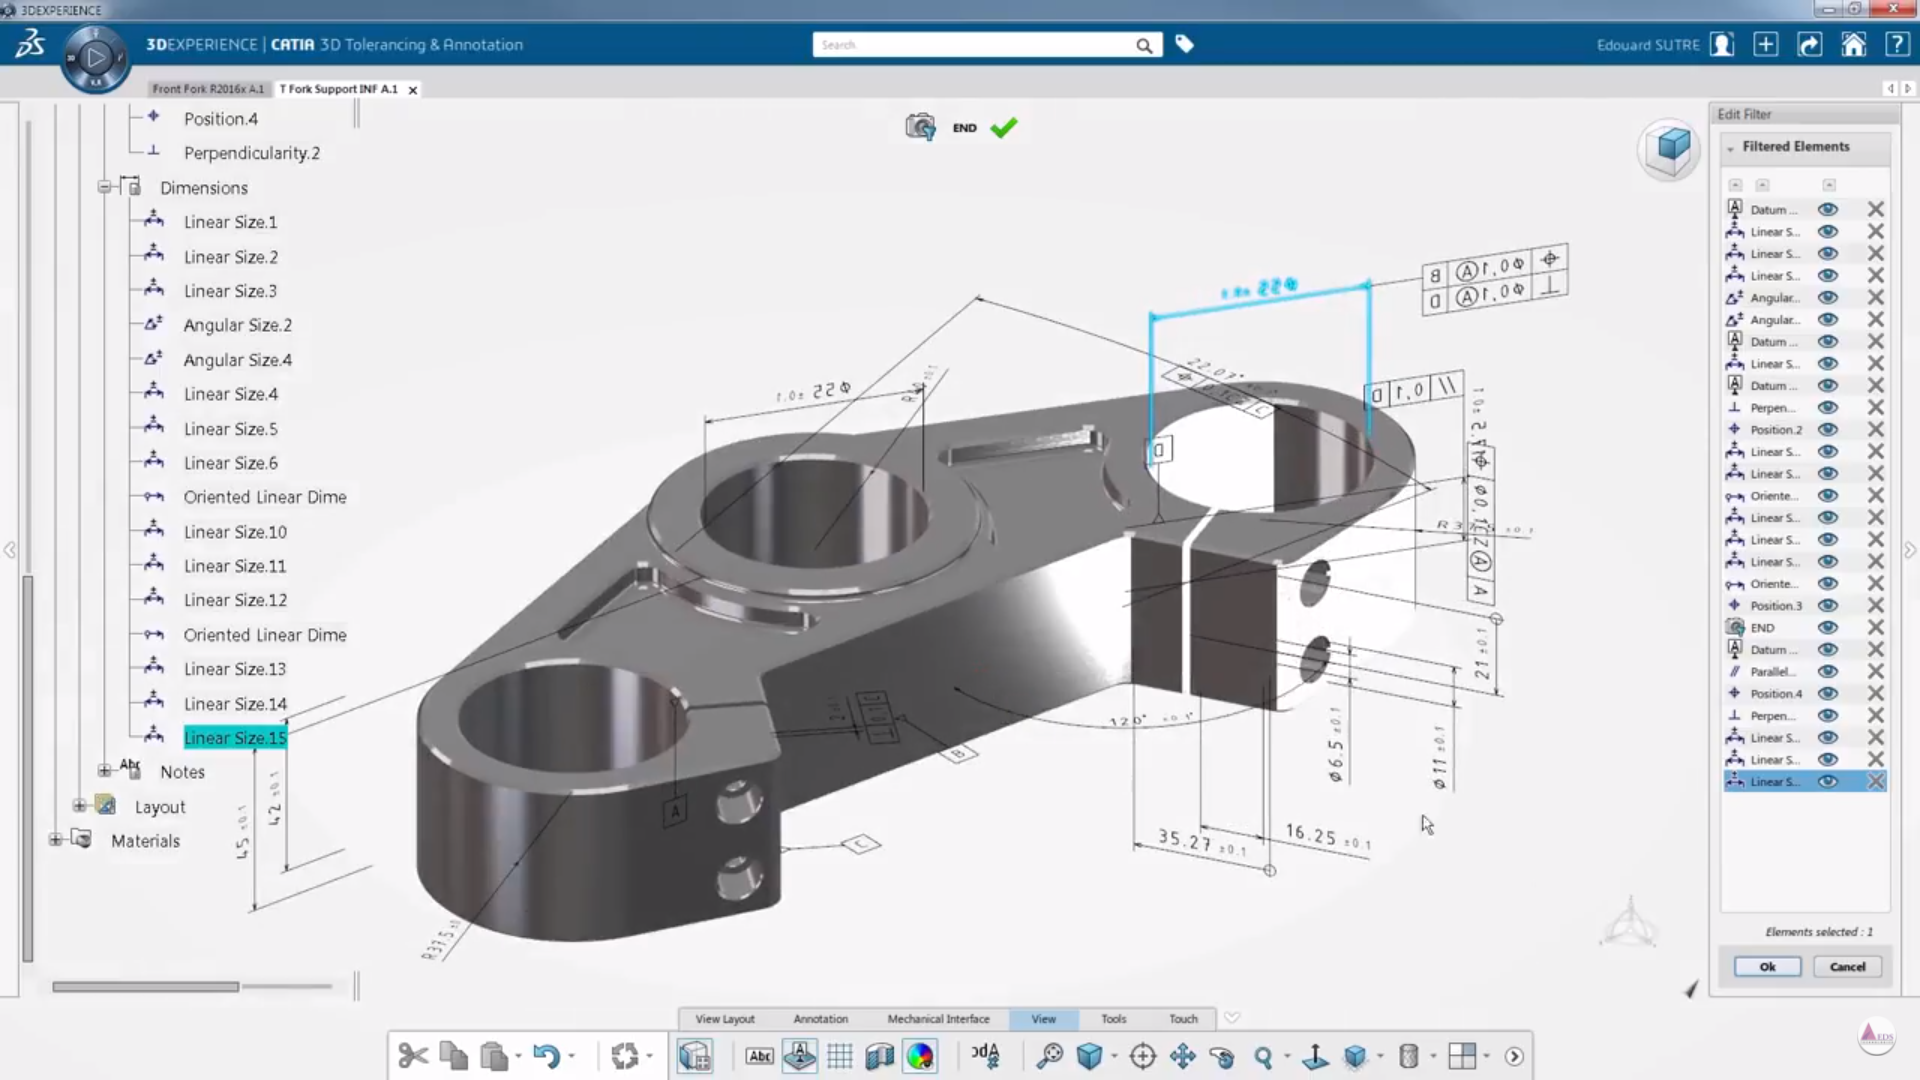Click the mirrored Abc text icon
Image resolution: width=1920 pixels, height=1080 pixels.
coord(986,1056)
